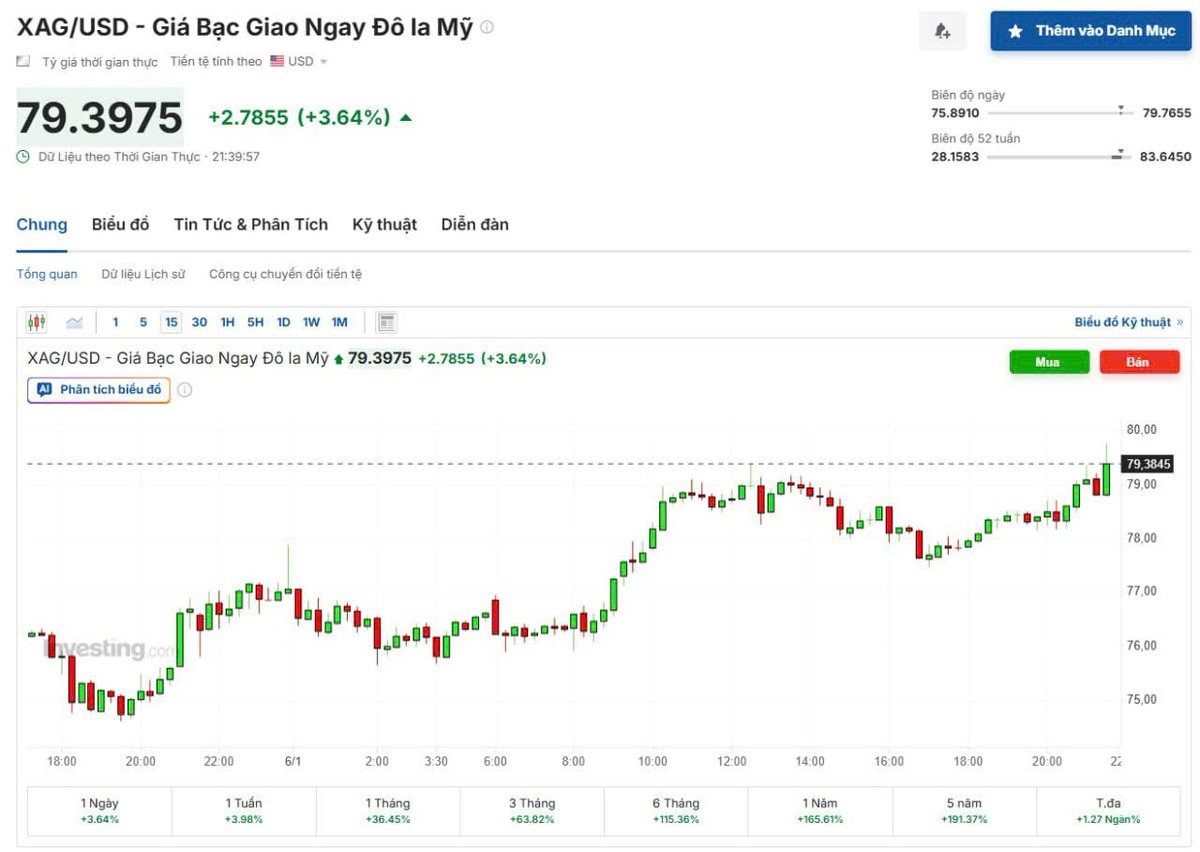The image size is (1200, 852).
Task: Switch to the Chung tab
Action: point(42,224)
